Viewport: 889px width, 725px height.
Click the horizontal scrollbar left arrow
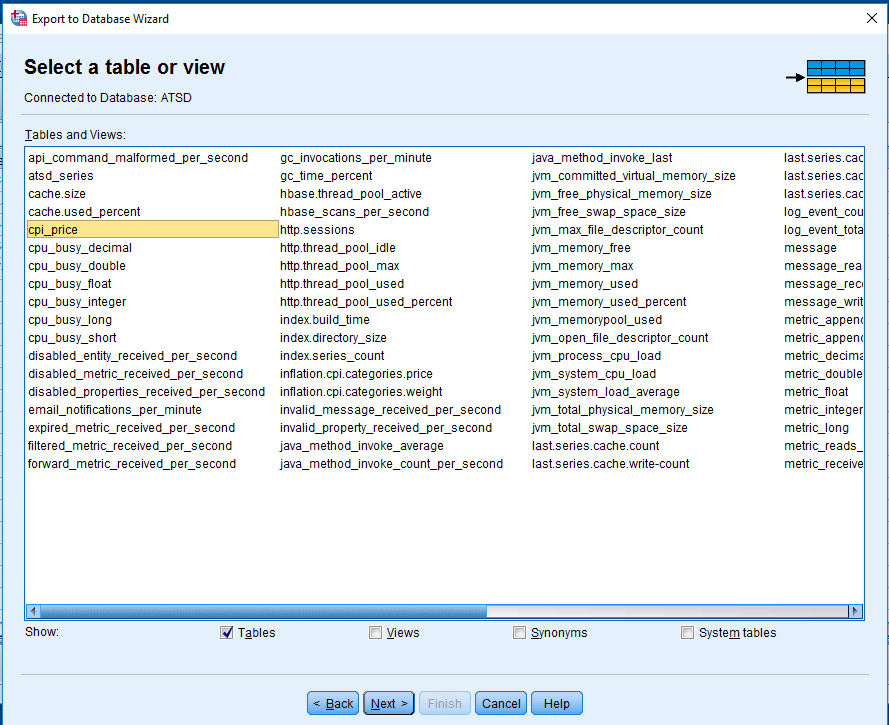pyautogui.click(x=33, y=611)
